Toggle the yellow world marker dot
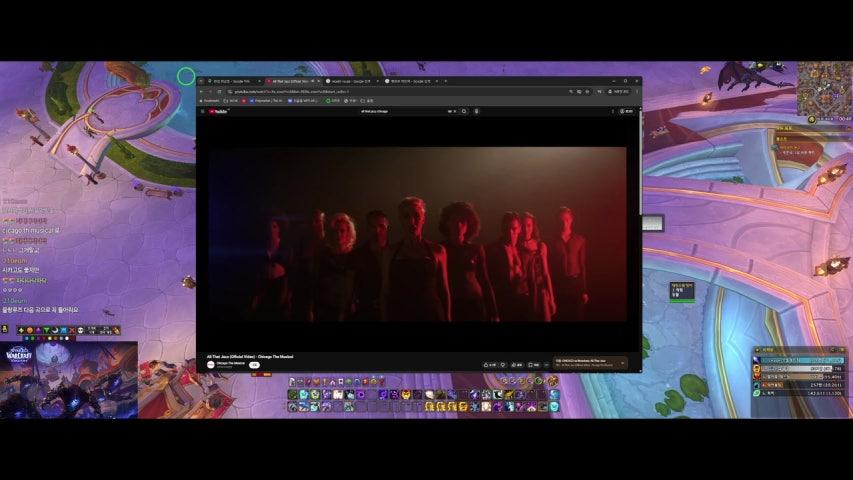Screen dimensions: 853x480 pyautogui.click(x=50, y=339)
